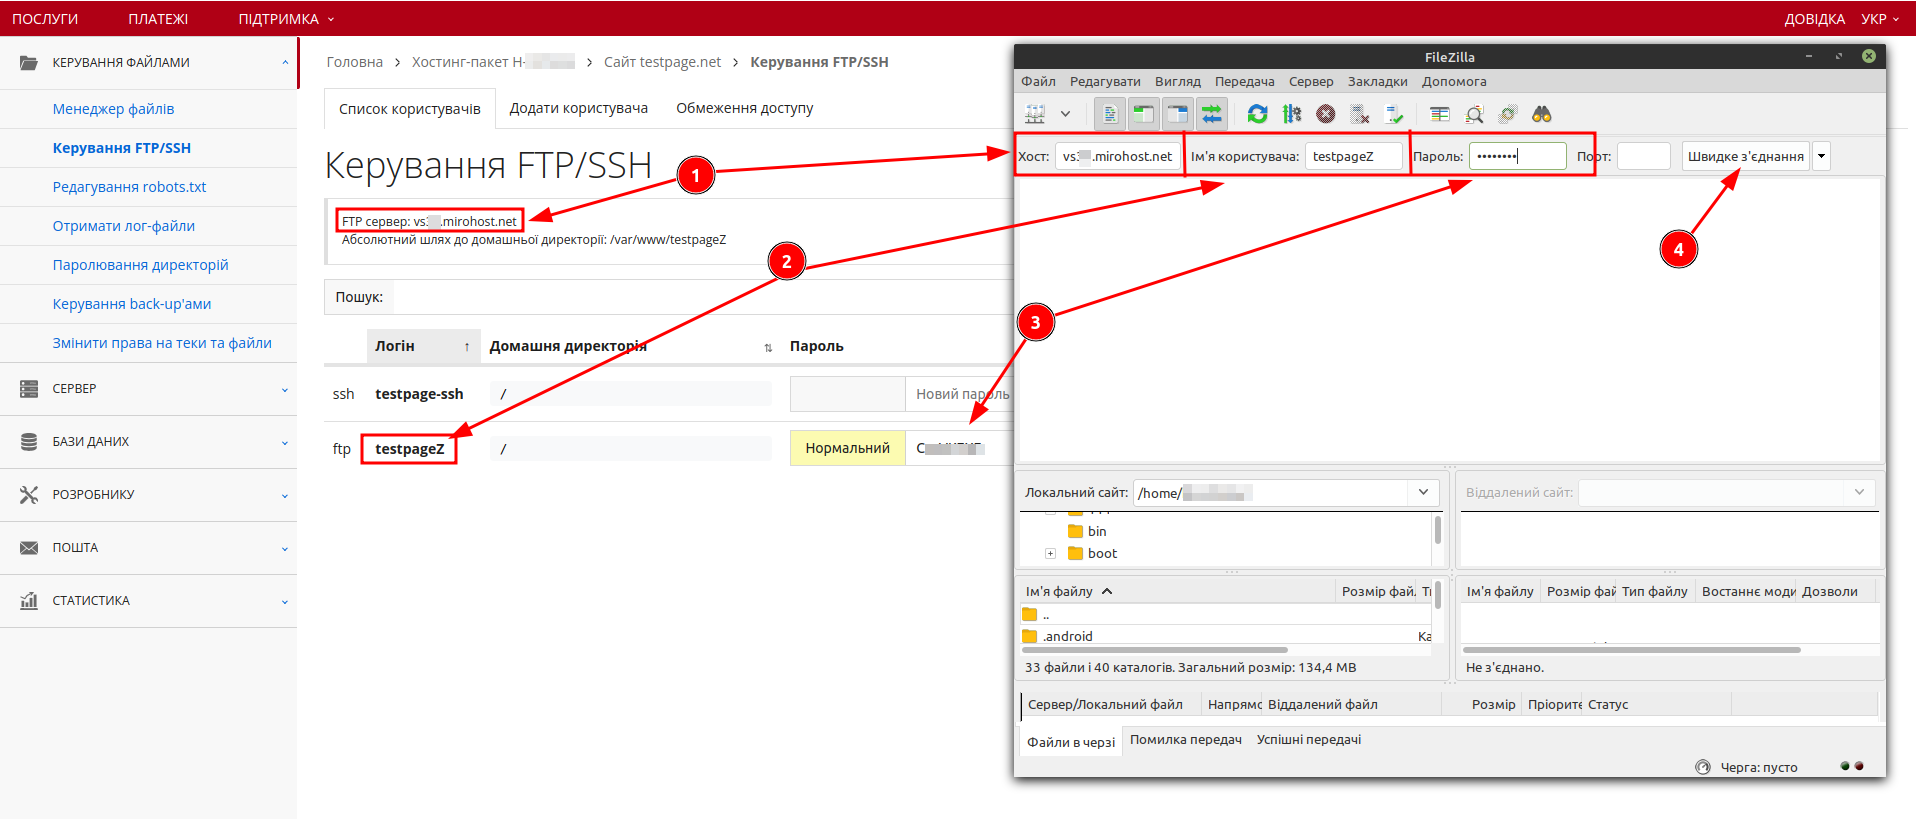This screenshot has height=819, width=1916.
Task: Open the Редагувати menu
Action: (x=1105, y=81)
